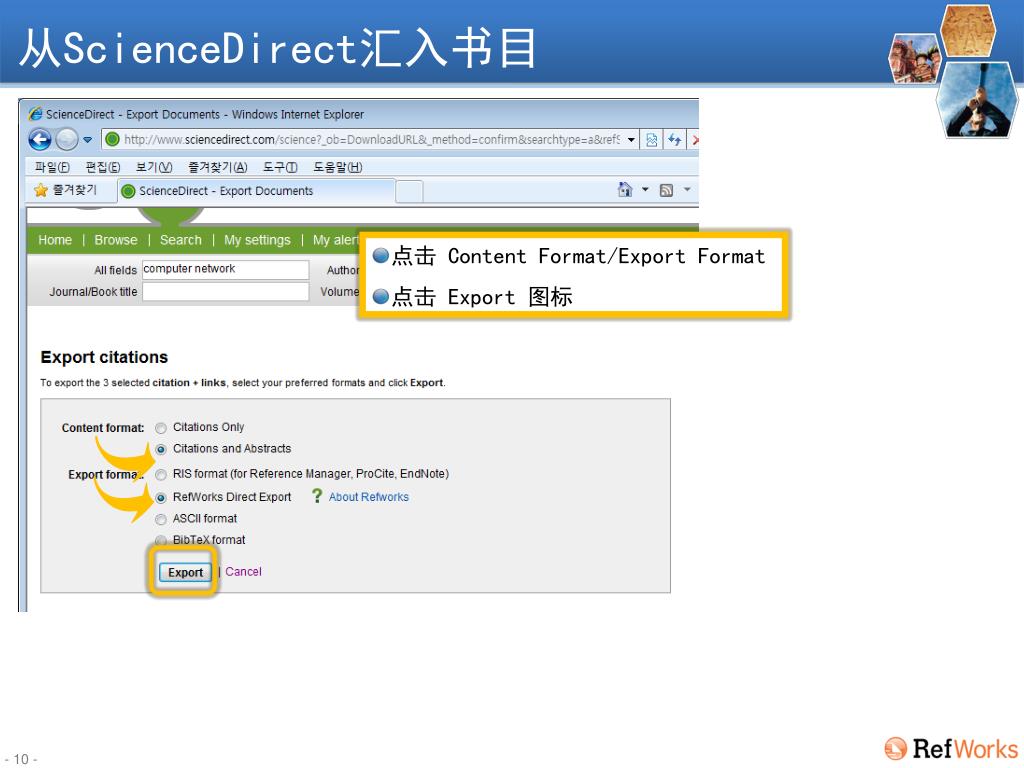Click the Compatibility View icon

(x=652, y=140)
